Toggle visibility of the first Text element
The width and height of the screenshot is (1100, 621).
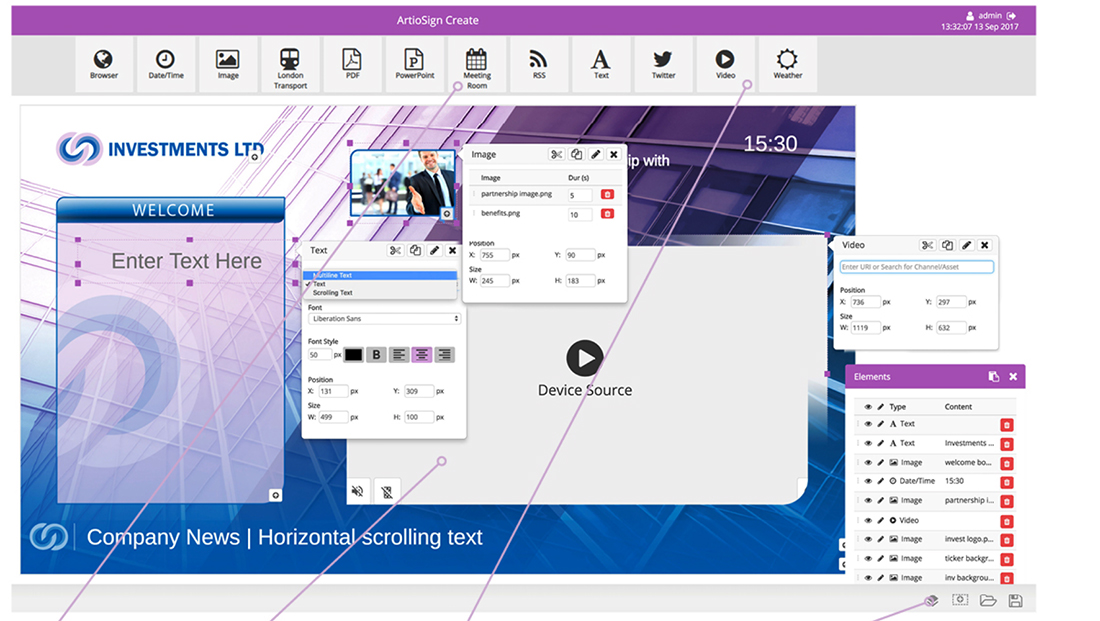coord(868,424)
